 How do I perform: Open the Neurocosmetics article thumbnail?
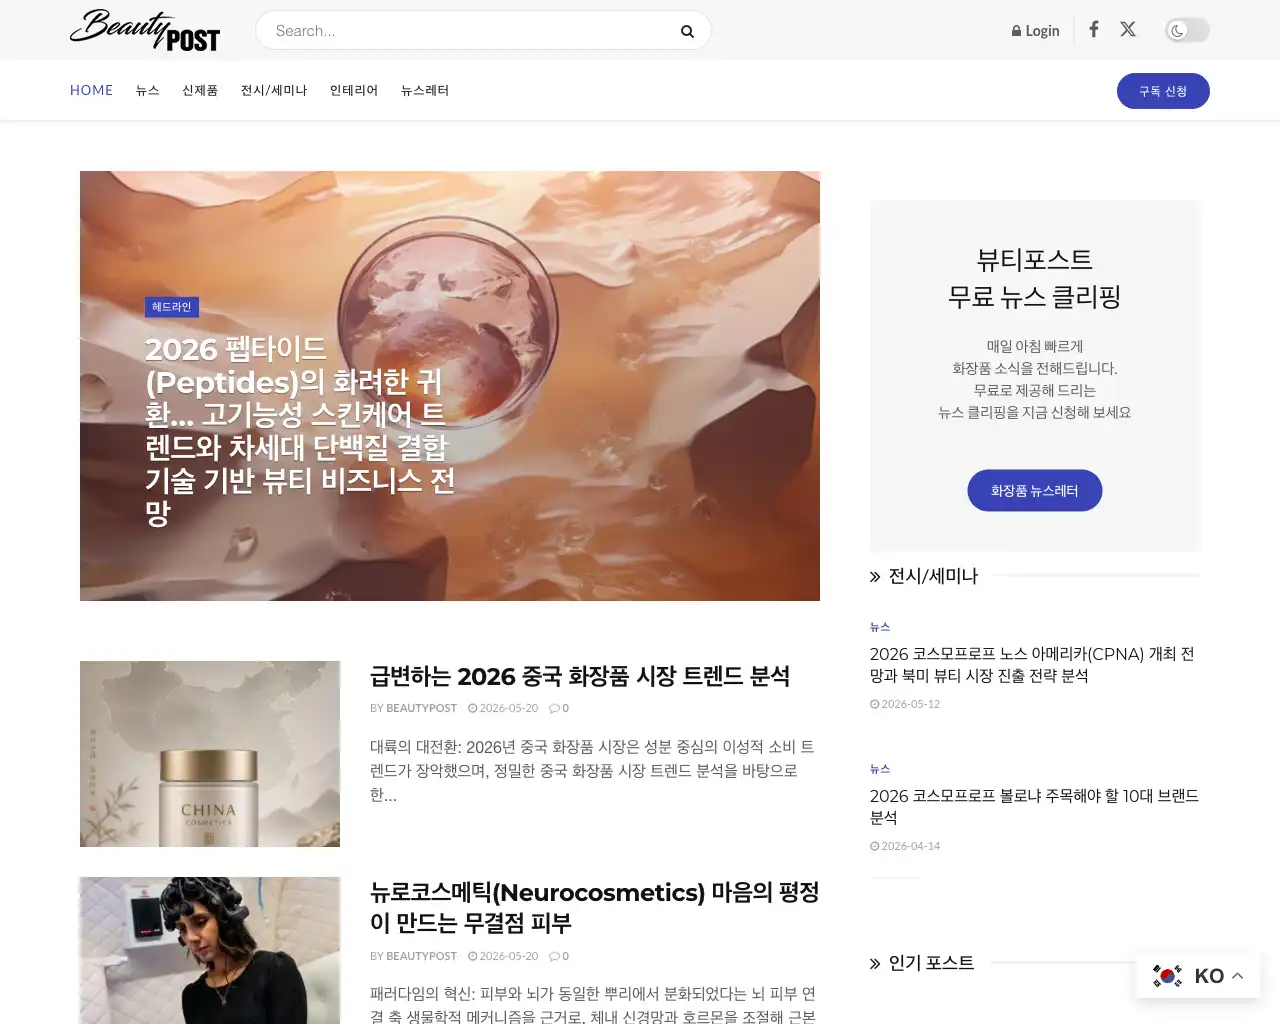(x=210, y=950)
